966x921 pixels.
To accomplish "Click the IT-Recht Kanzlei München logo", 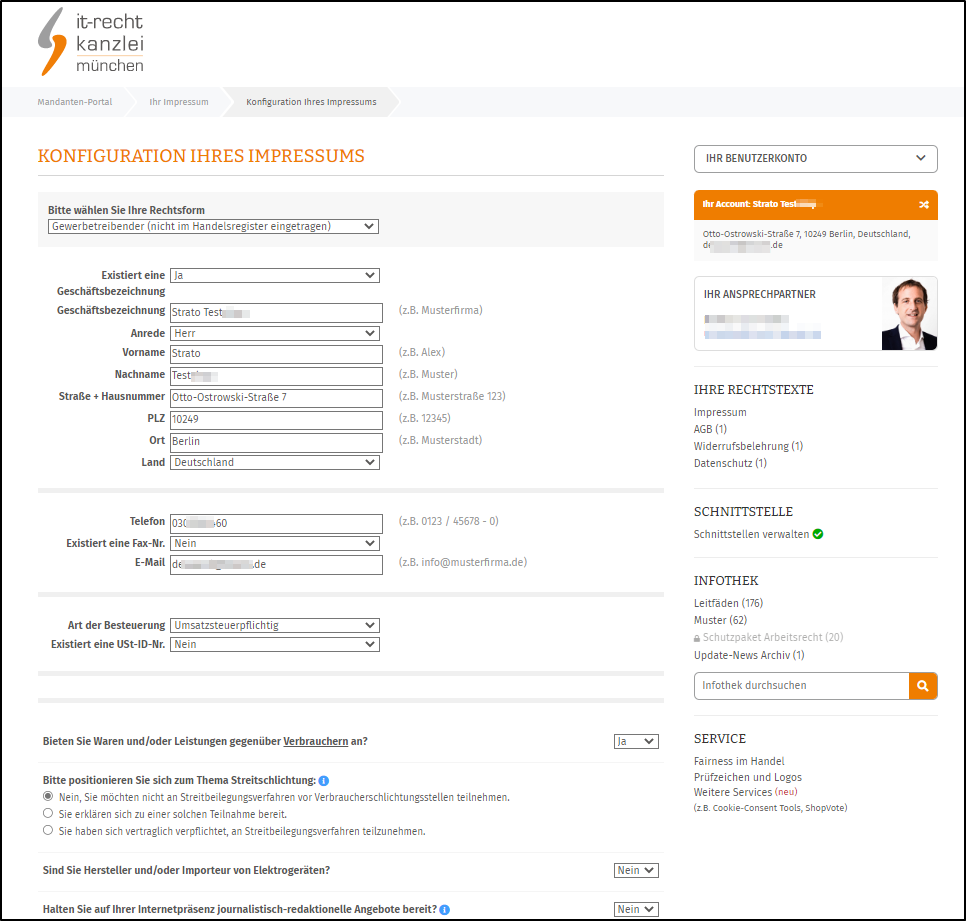I will click(91, 42).
